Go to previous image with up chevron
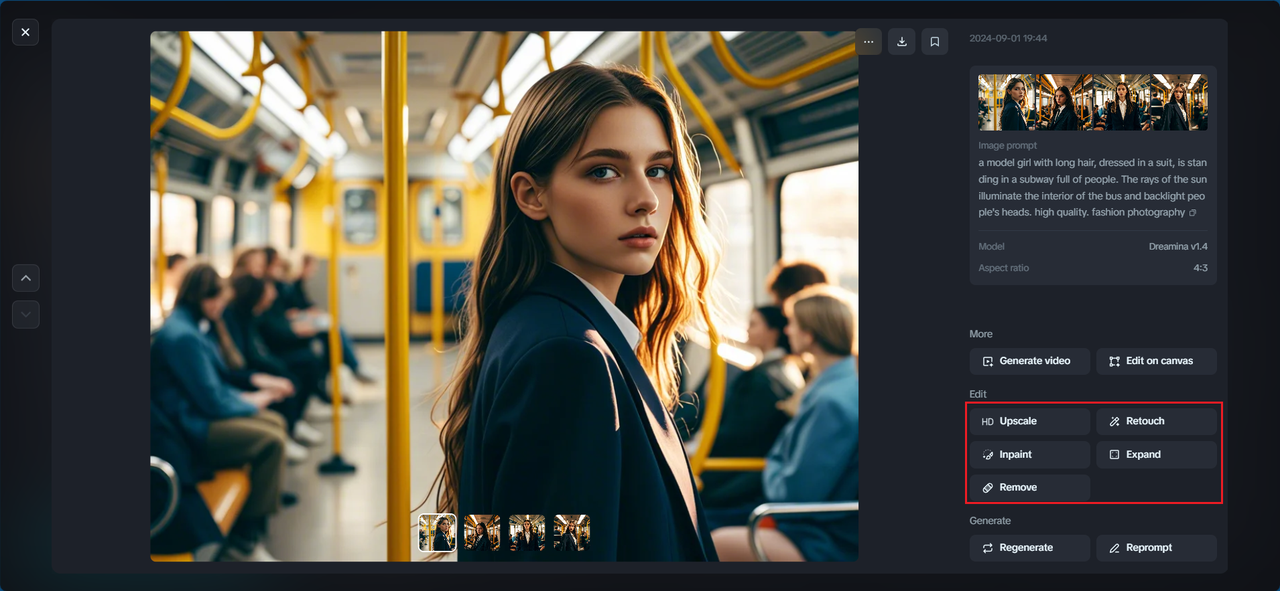This screenshot has height=591, width=1280. point(26,278)
